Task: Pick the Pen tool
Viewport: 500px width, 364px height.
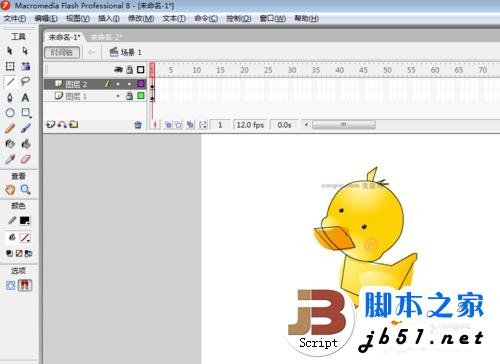Action: [10, 97]
